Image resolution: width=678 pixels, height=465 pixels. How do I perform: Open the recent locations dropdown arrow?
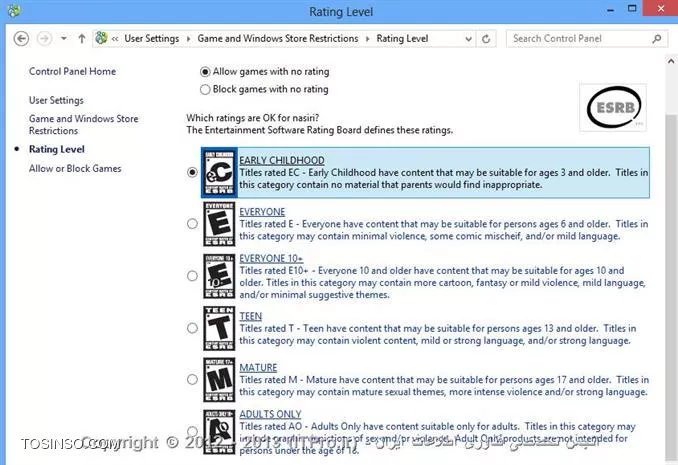(64, 38)
